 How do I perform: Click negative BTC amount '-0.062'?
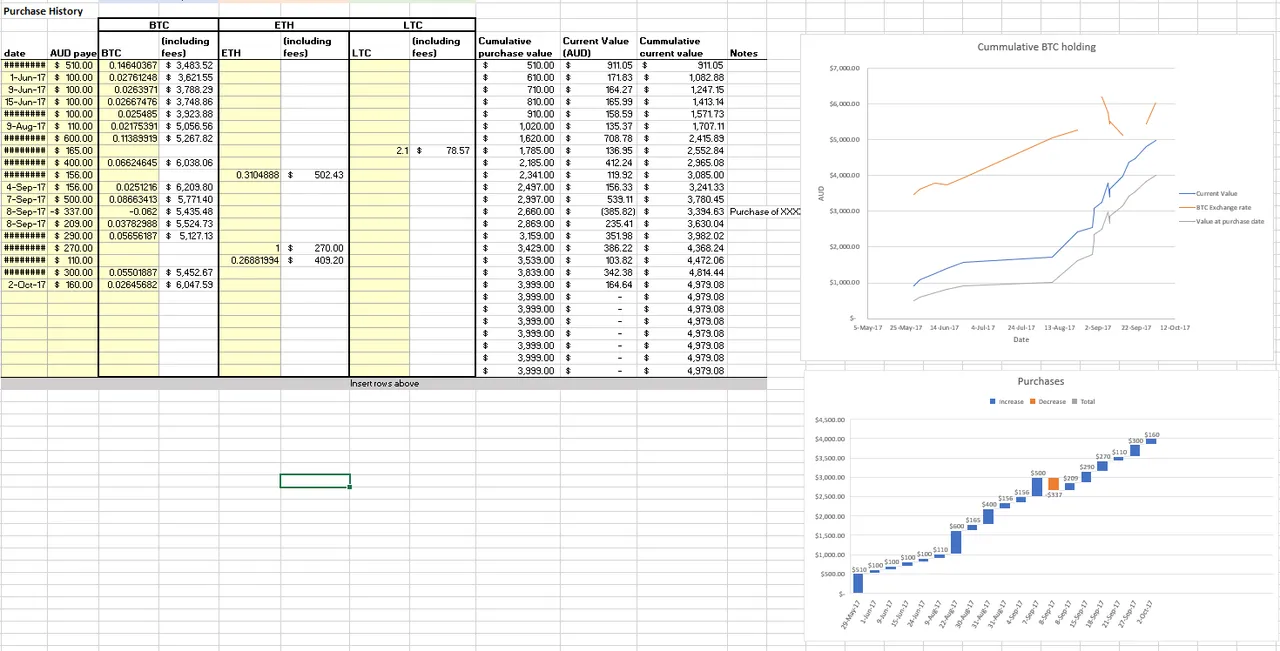[127, 211]
